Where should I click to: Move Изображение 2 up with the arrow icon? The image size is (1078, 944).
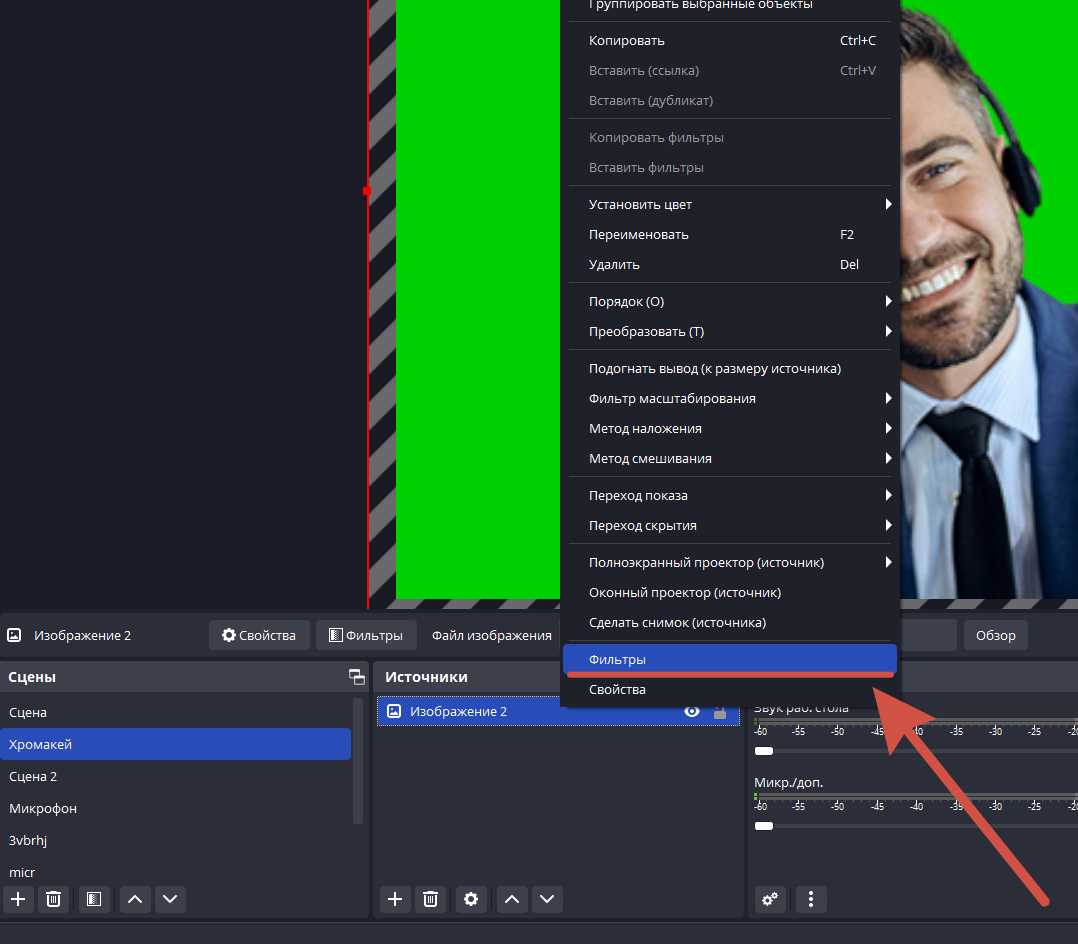pos(511,899)
